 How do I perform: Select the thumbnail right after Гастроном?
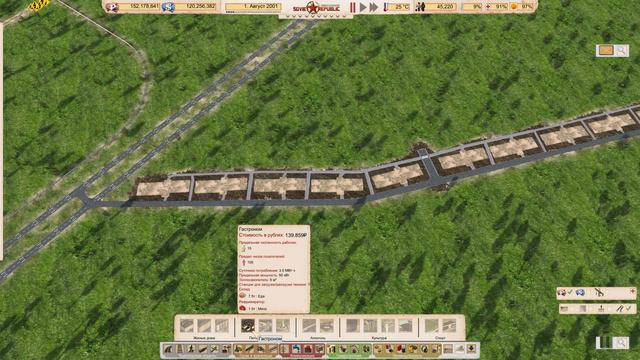click(265, 326)
